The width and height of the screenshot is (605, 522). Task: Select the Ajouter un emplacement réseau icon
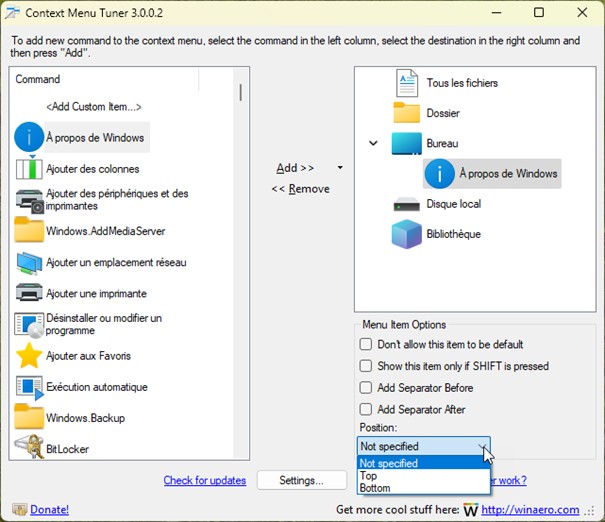[x=29, y=262]
